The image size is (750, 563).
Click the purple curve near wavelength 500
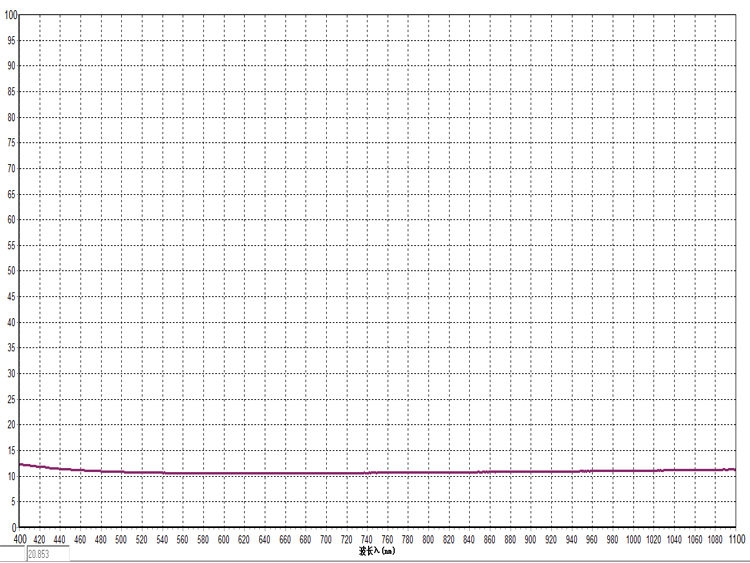click(121, 472)
